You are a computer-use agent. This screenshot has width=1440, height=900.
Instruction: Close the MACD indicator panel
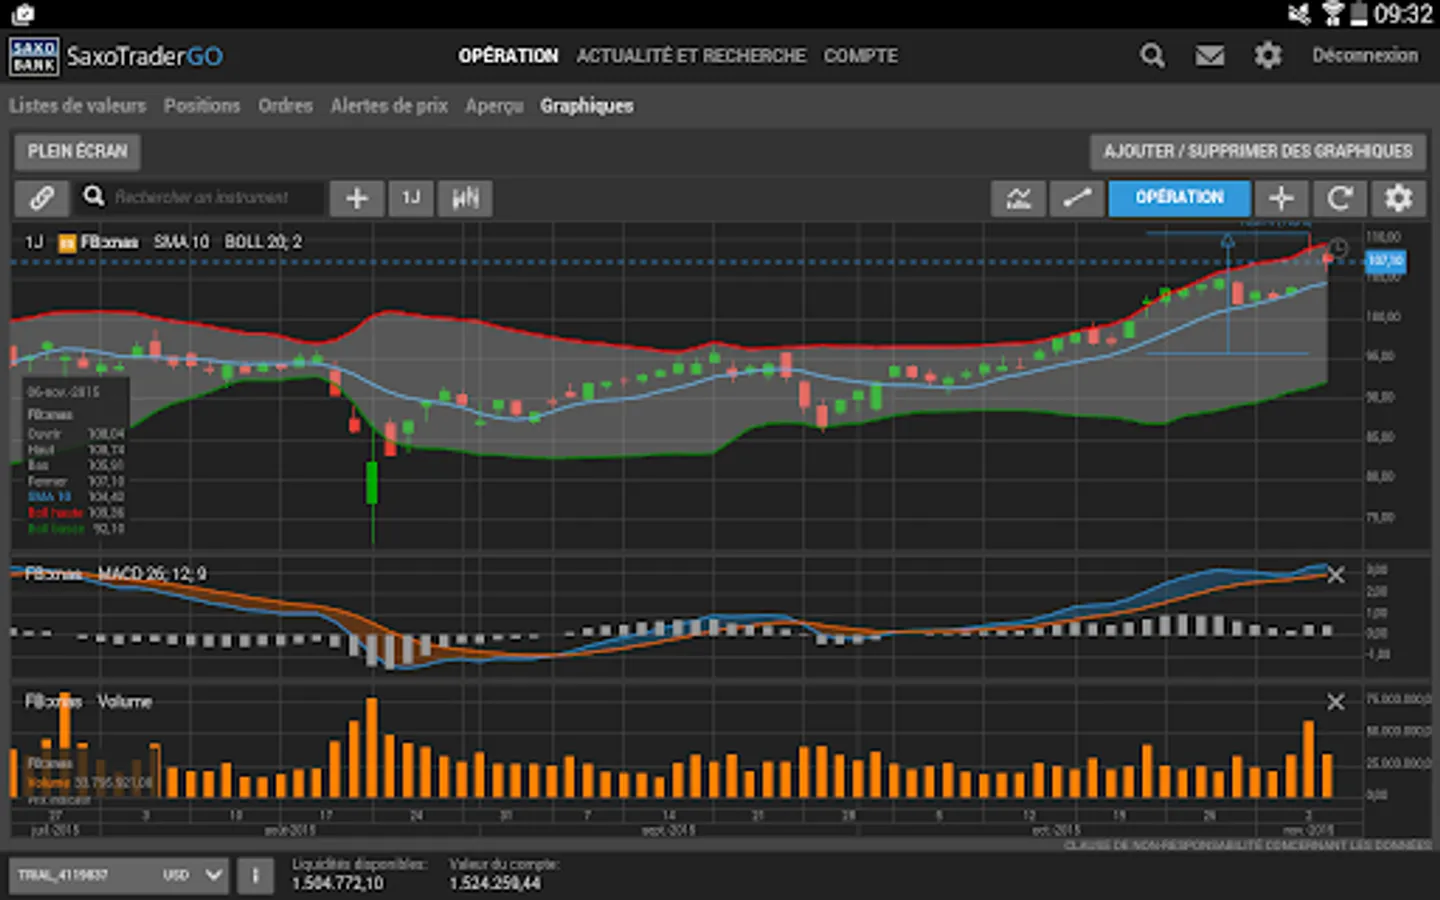coord(1335,575)
